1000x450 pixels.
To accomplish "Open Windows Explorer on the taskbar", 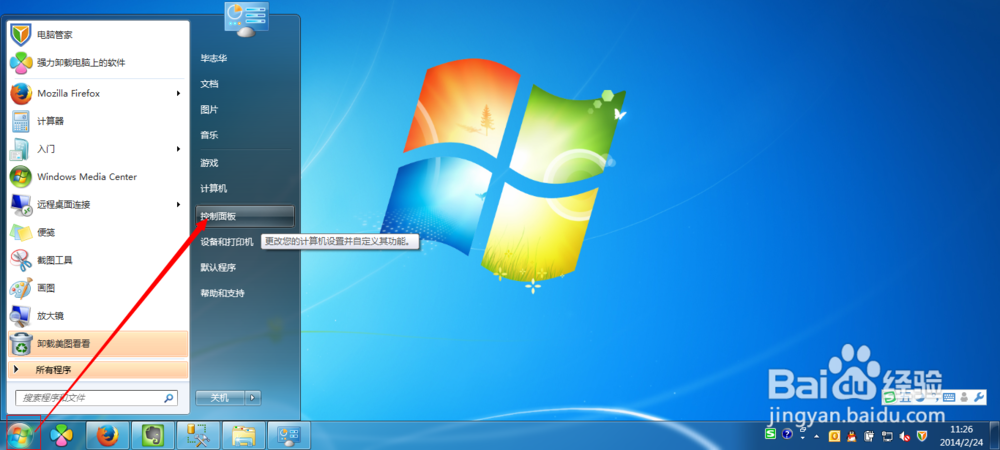I will pyautogui.click(x=244, y=436).
